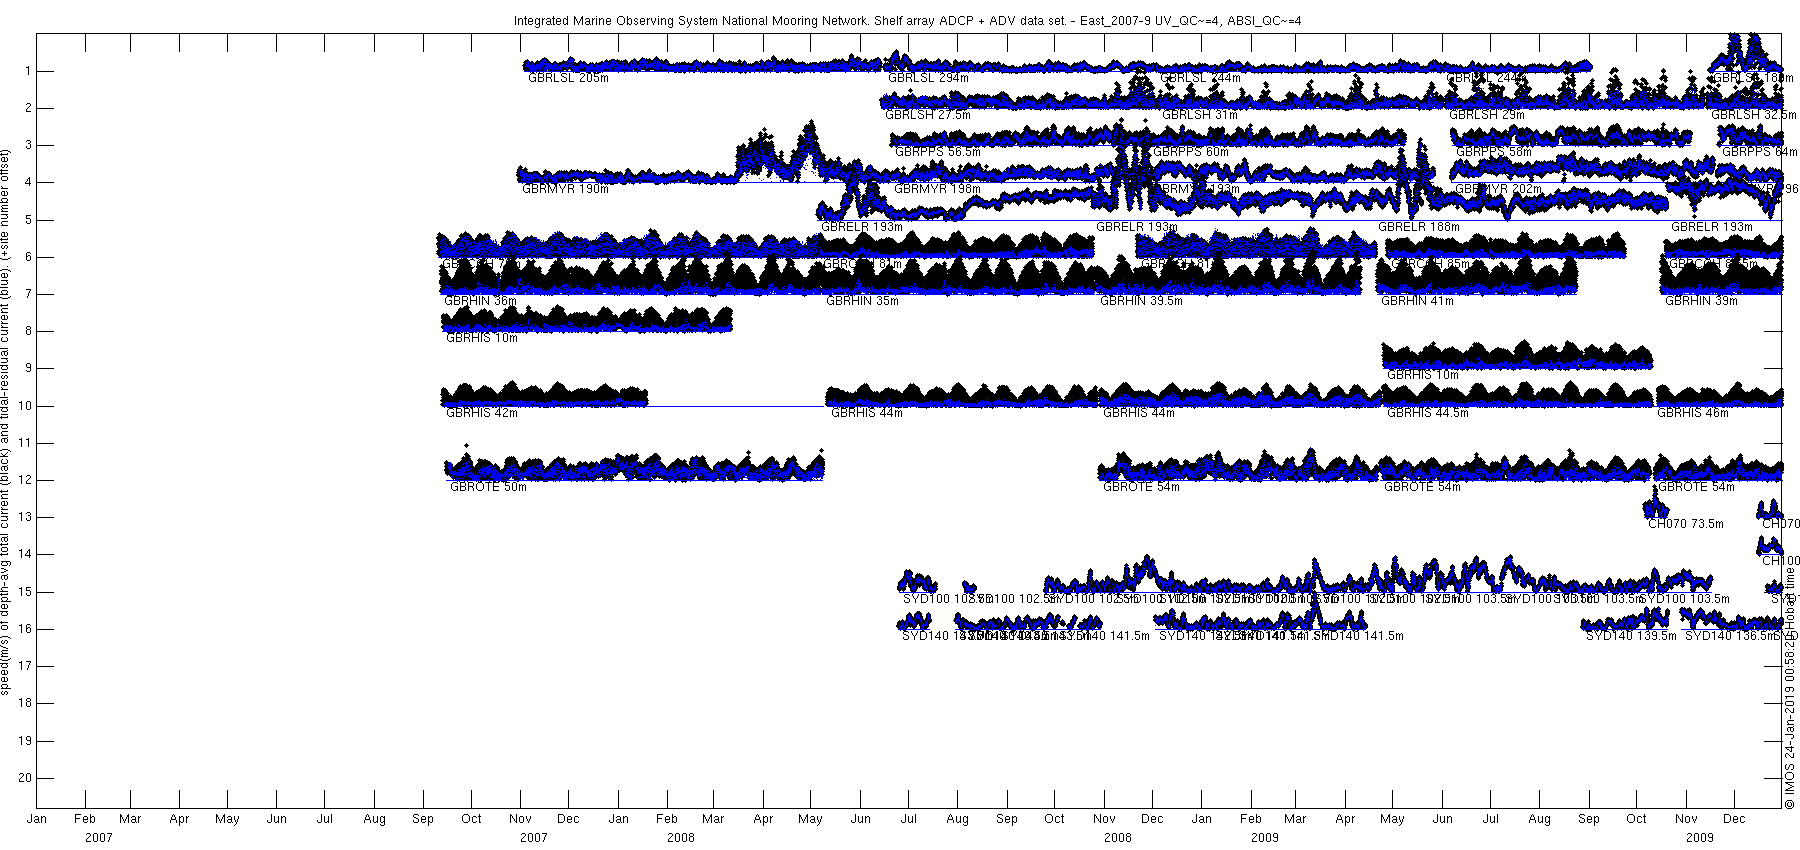Viewport: 1800px width, 850px height.
Task: Click the GBRHIN 41m label
Action: click(1417, 300)
